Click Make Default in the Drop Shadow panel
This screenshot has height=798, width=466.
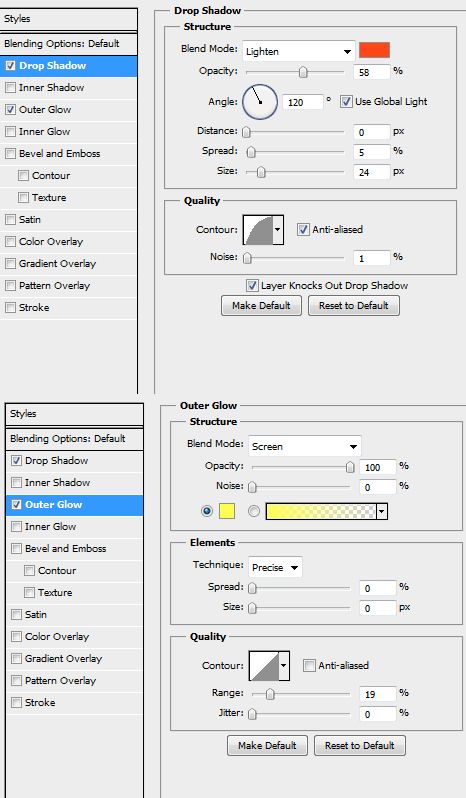pyautogui.click(x=261, y=305)
